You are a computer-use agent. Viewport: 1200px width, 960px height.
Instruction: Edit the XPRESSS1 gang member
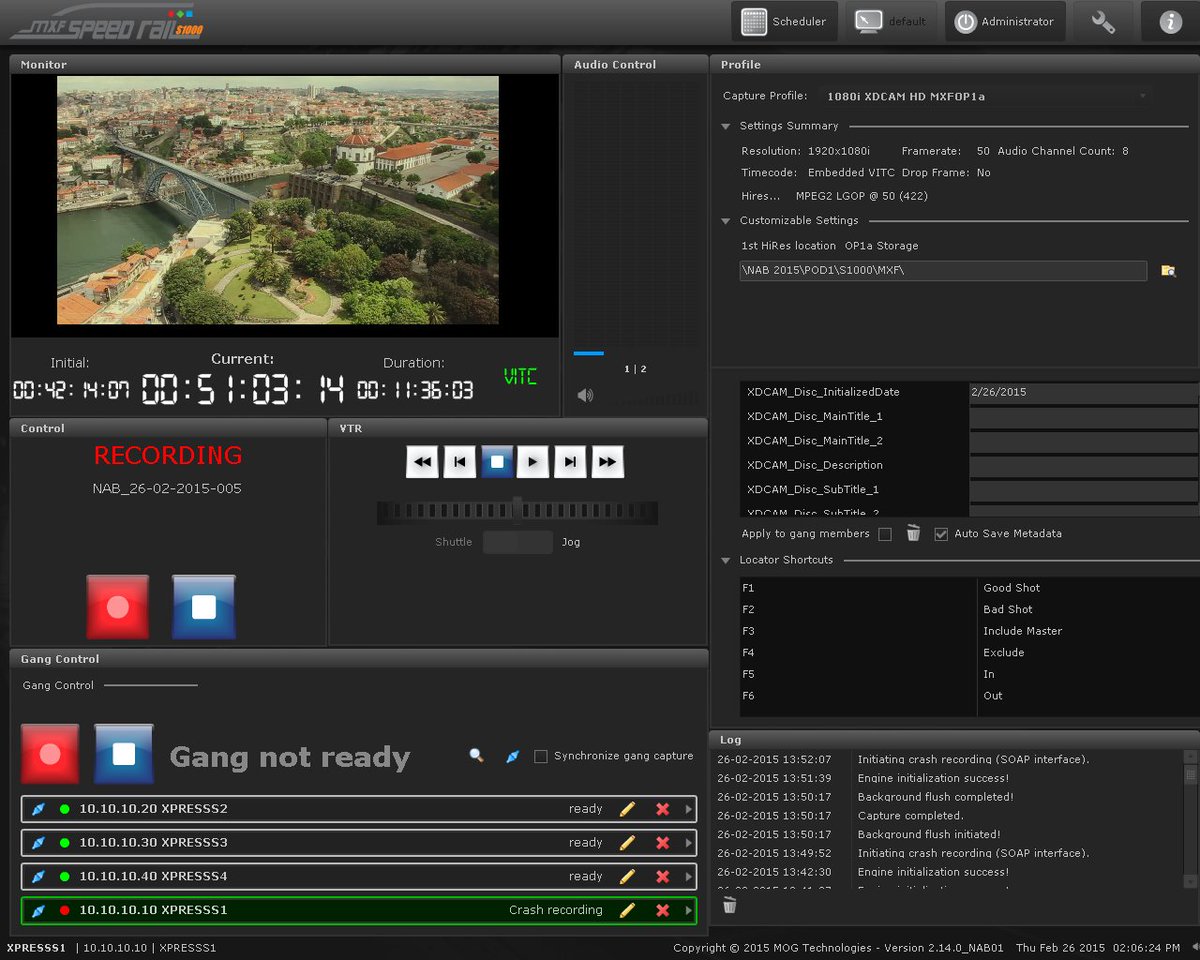627,911
